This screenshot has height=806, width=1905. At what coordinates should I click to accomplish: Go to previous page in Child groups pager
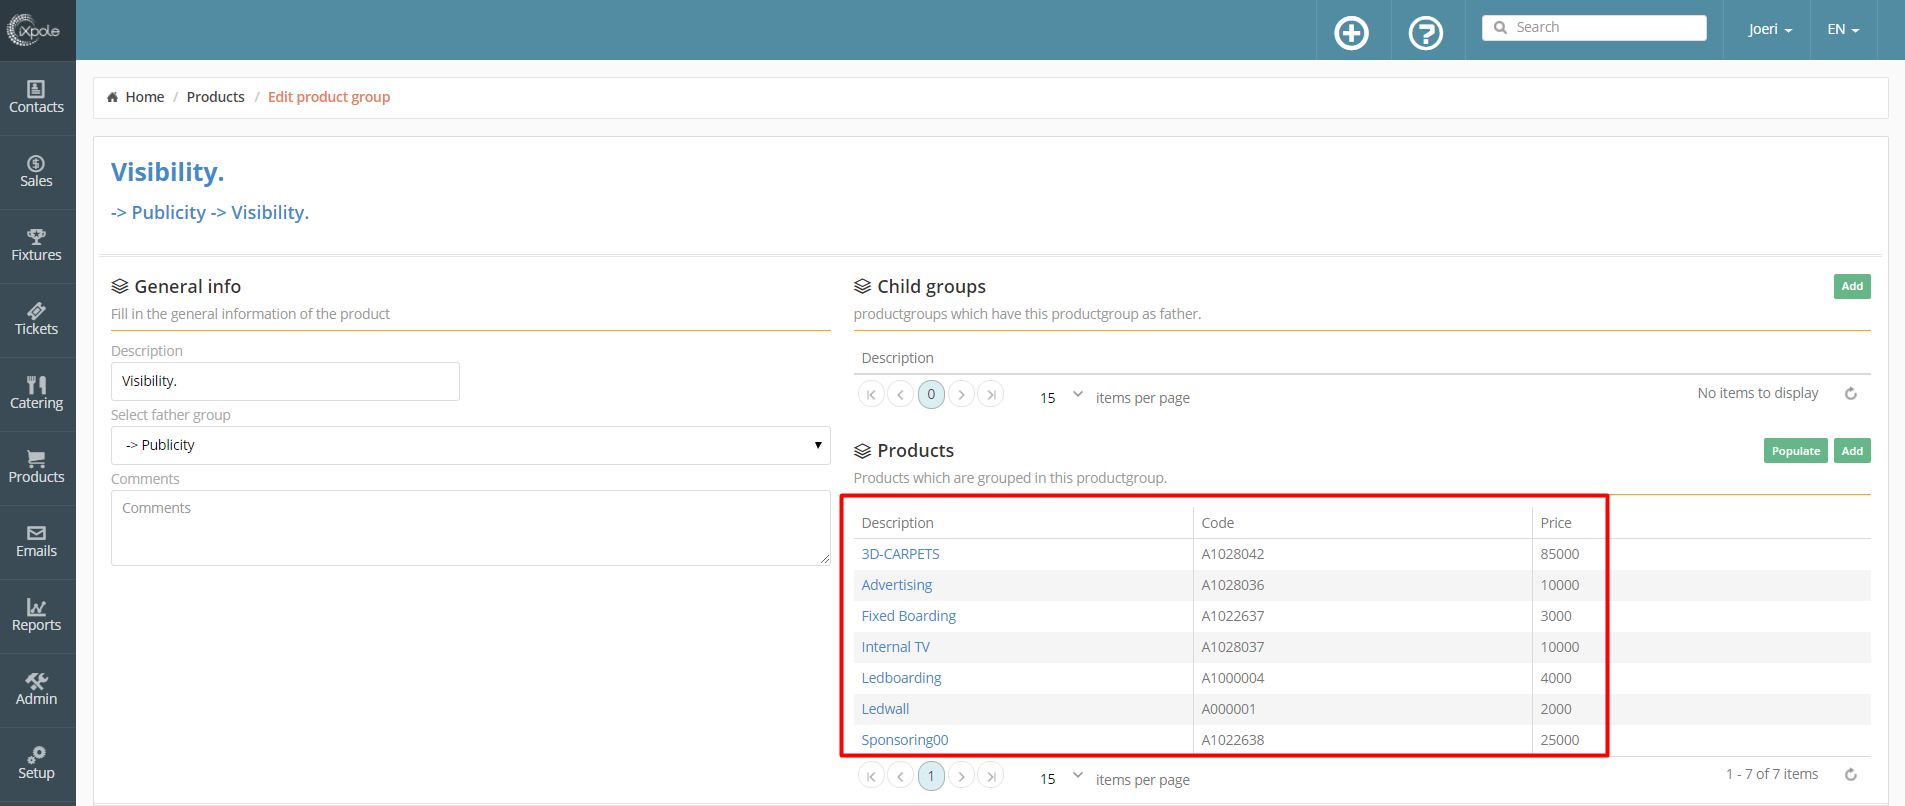point(901,394)
